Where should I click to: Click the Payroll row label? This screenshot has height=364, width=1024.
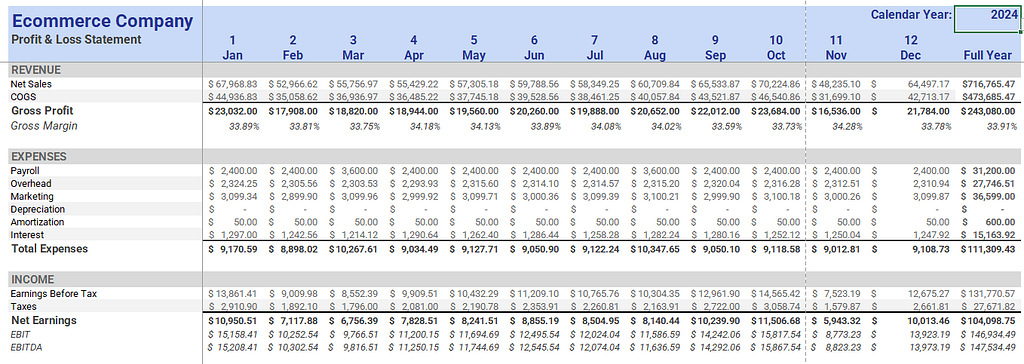pyautogui.click(x=25, y=171)
